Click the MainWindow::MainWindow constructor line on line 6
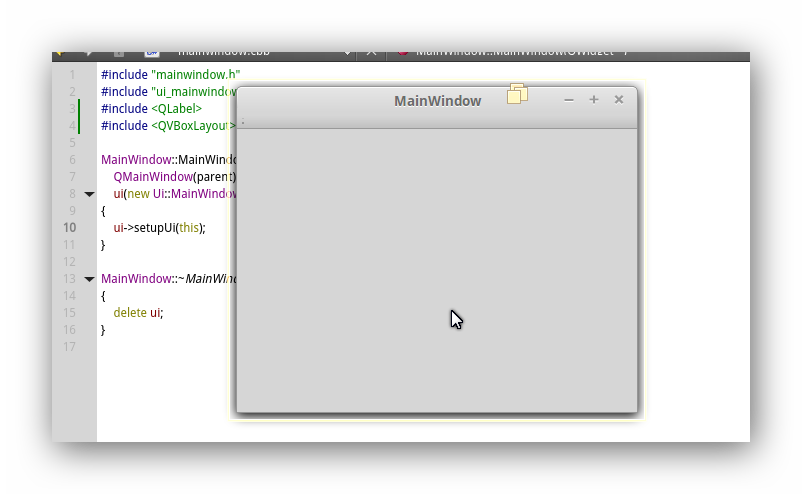Viewport: 802px width, 494px height. [168, 160]
